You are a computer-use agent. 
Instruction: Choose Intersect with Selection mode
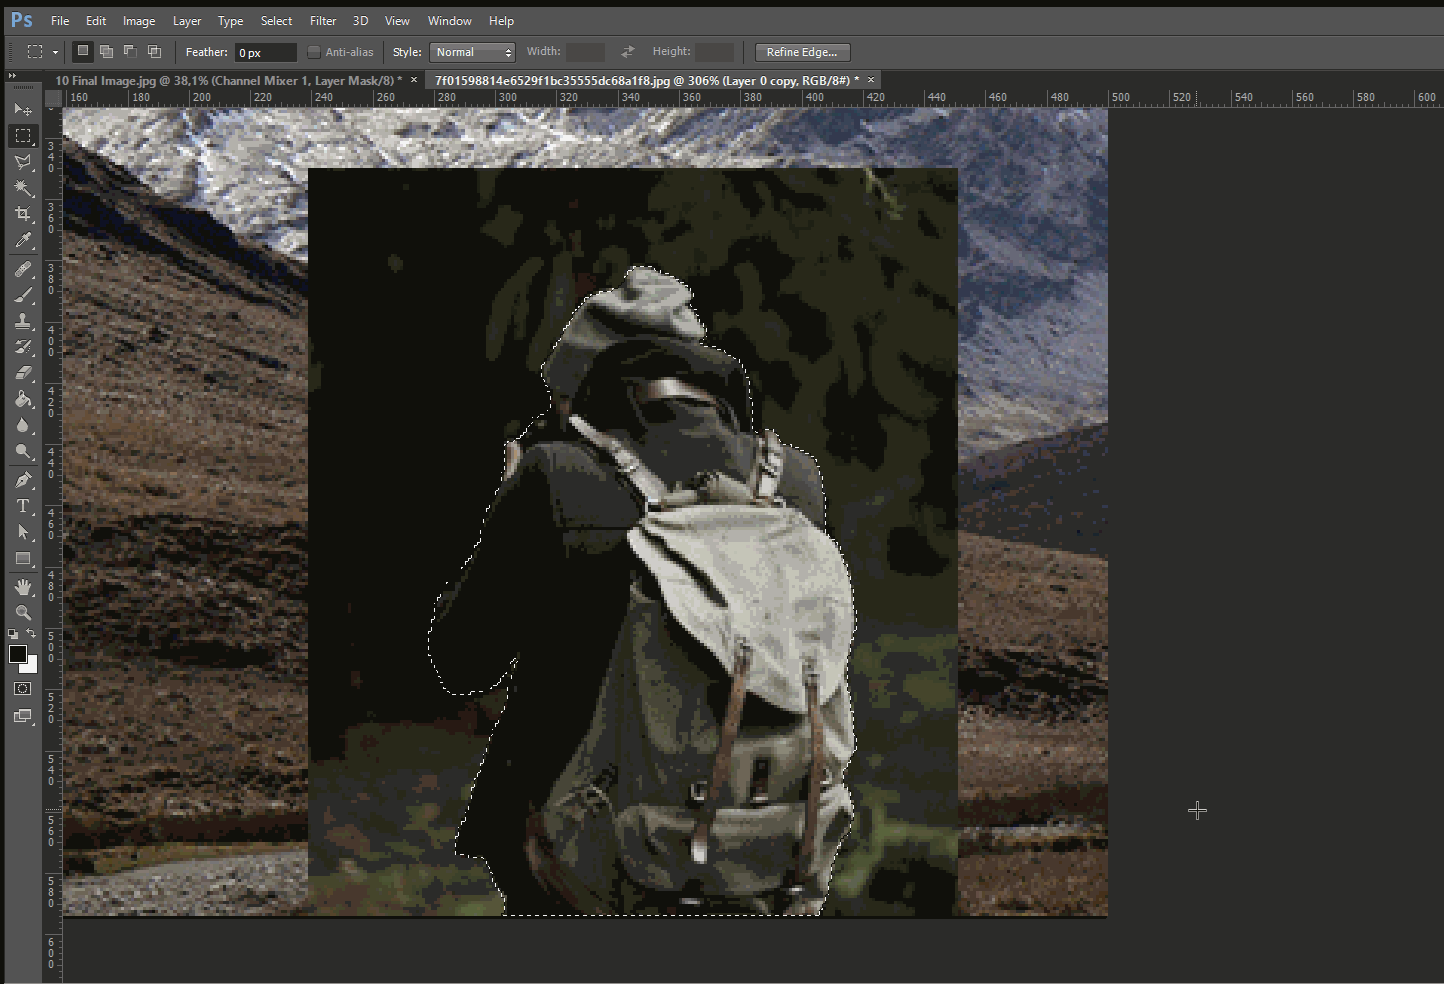pos(154,51)
